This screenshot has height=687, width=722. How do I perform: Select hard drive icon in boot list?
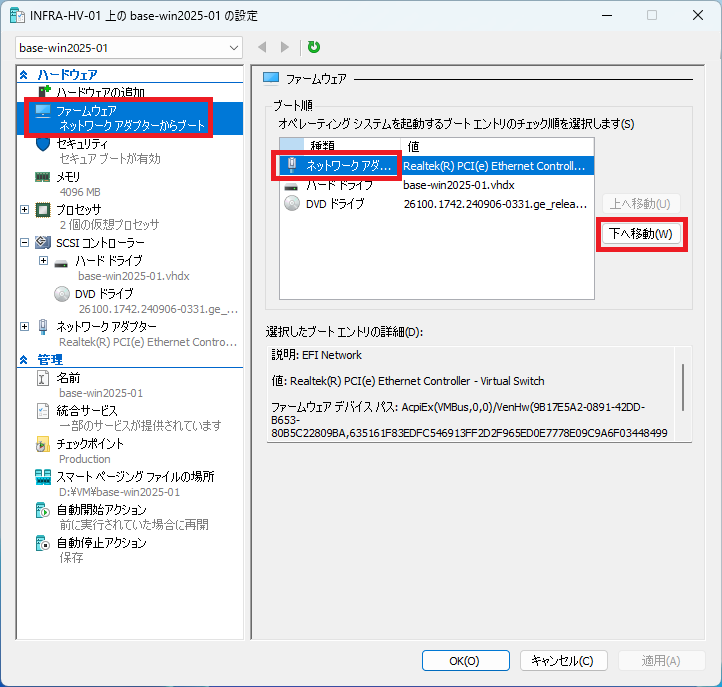[x=291, y=187]
